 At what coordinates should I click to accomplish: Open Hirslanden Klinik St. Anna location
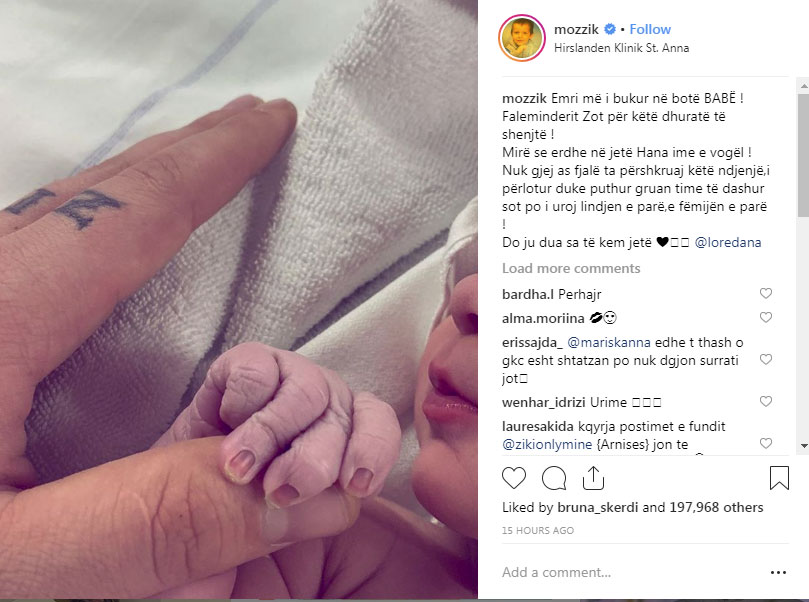tap(621, 48)
